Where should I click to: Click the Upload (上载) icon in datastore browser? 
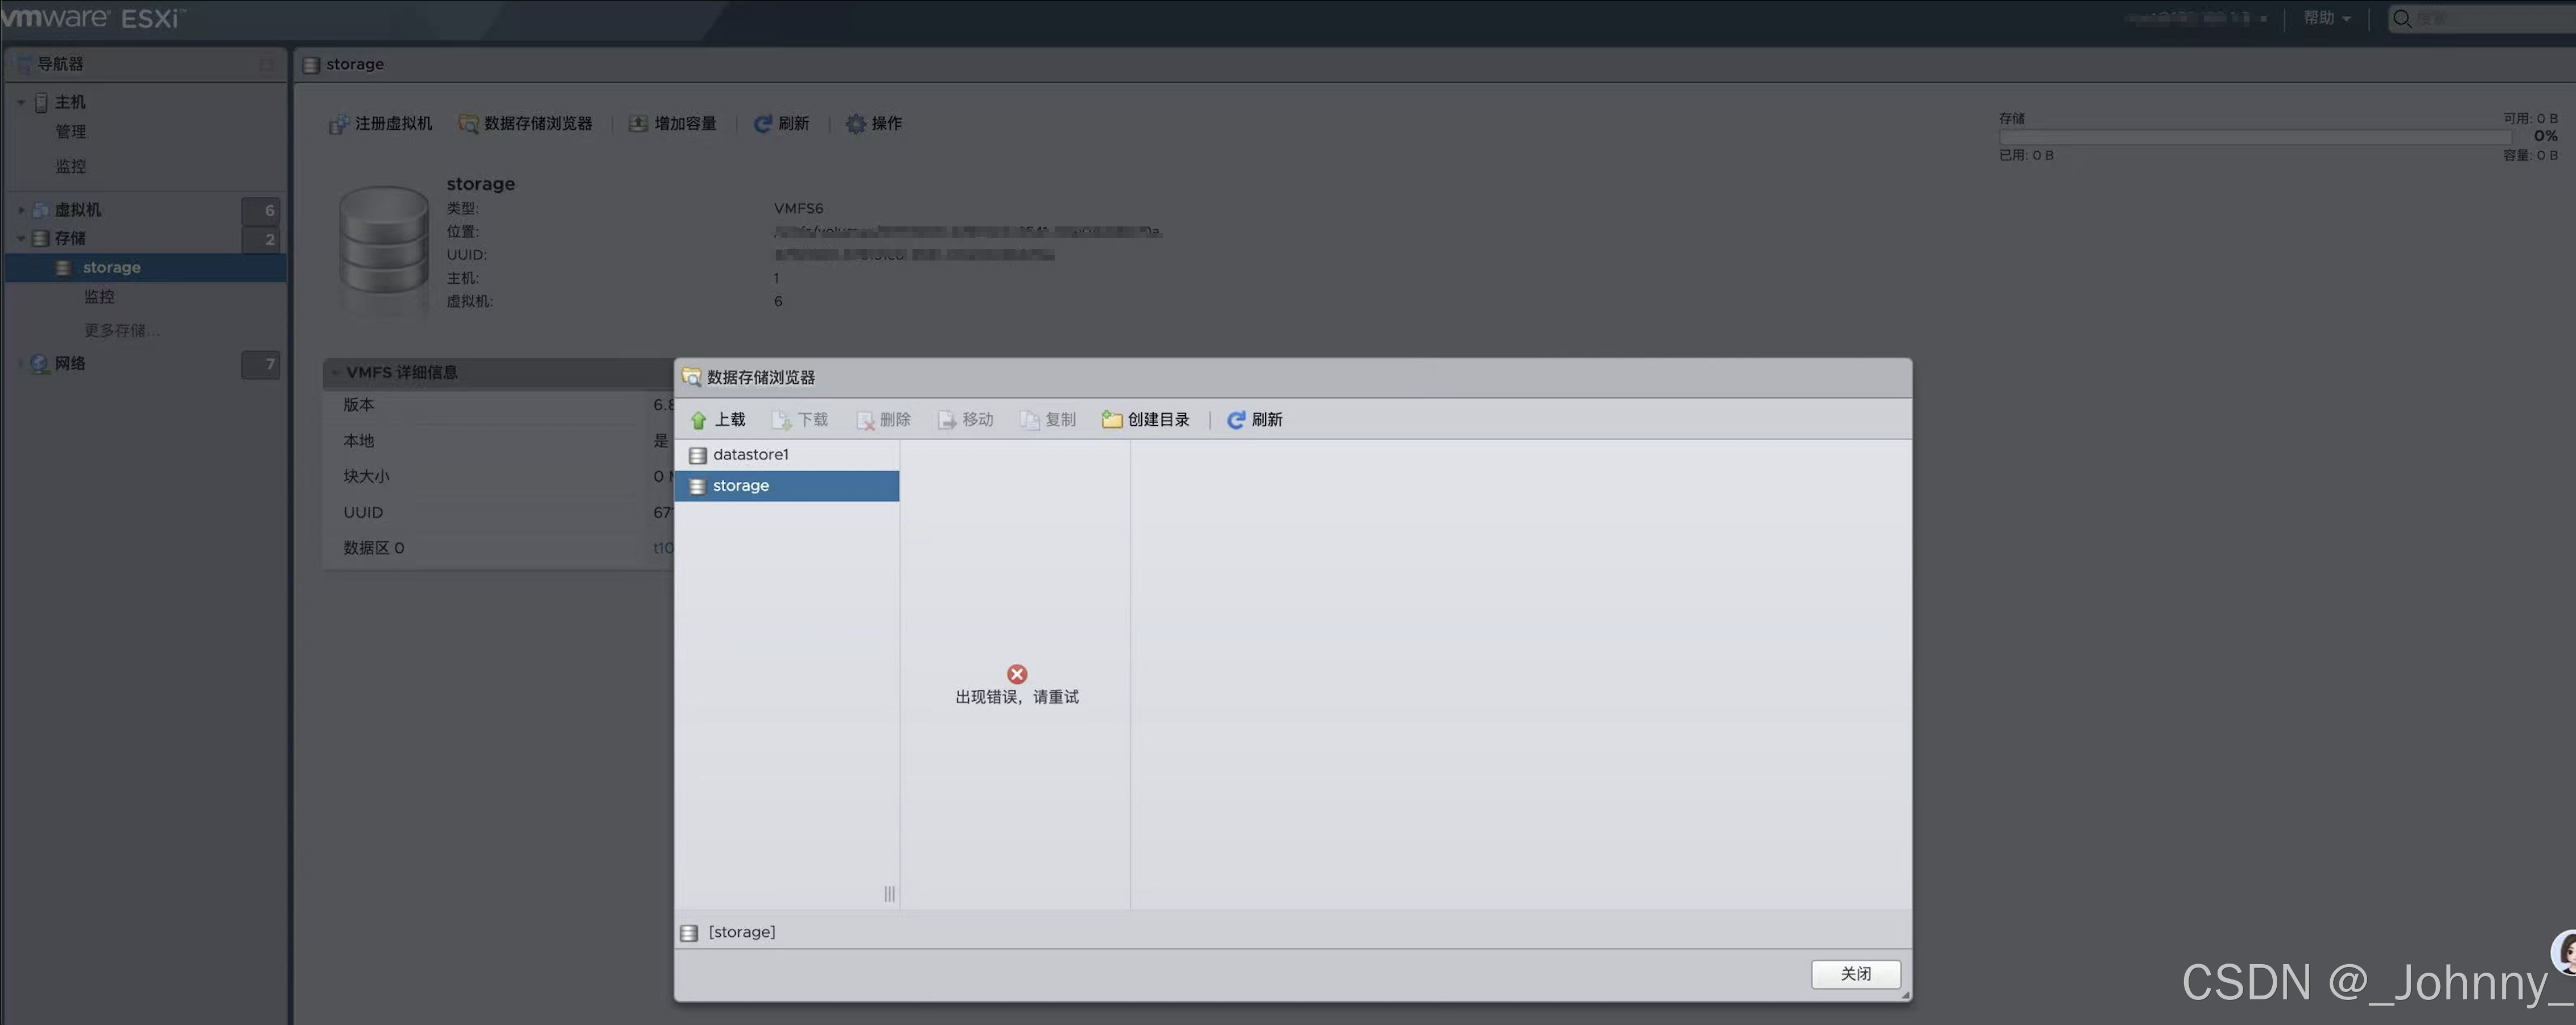click(698, 420)
